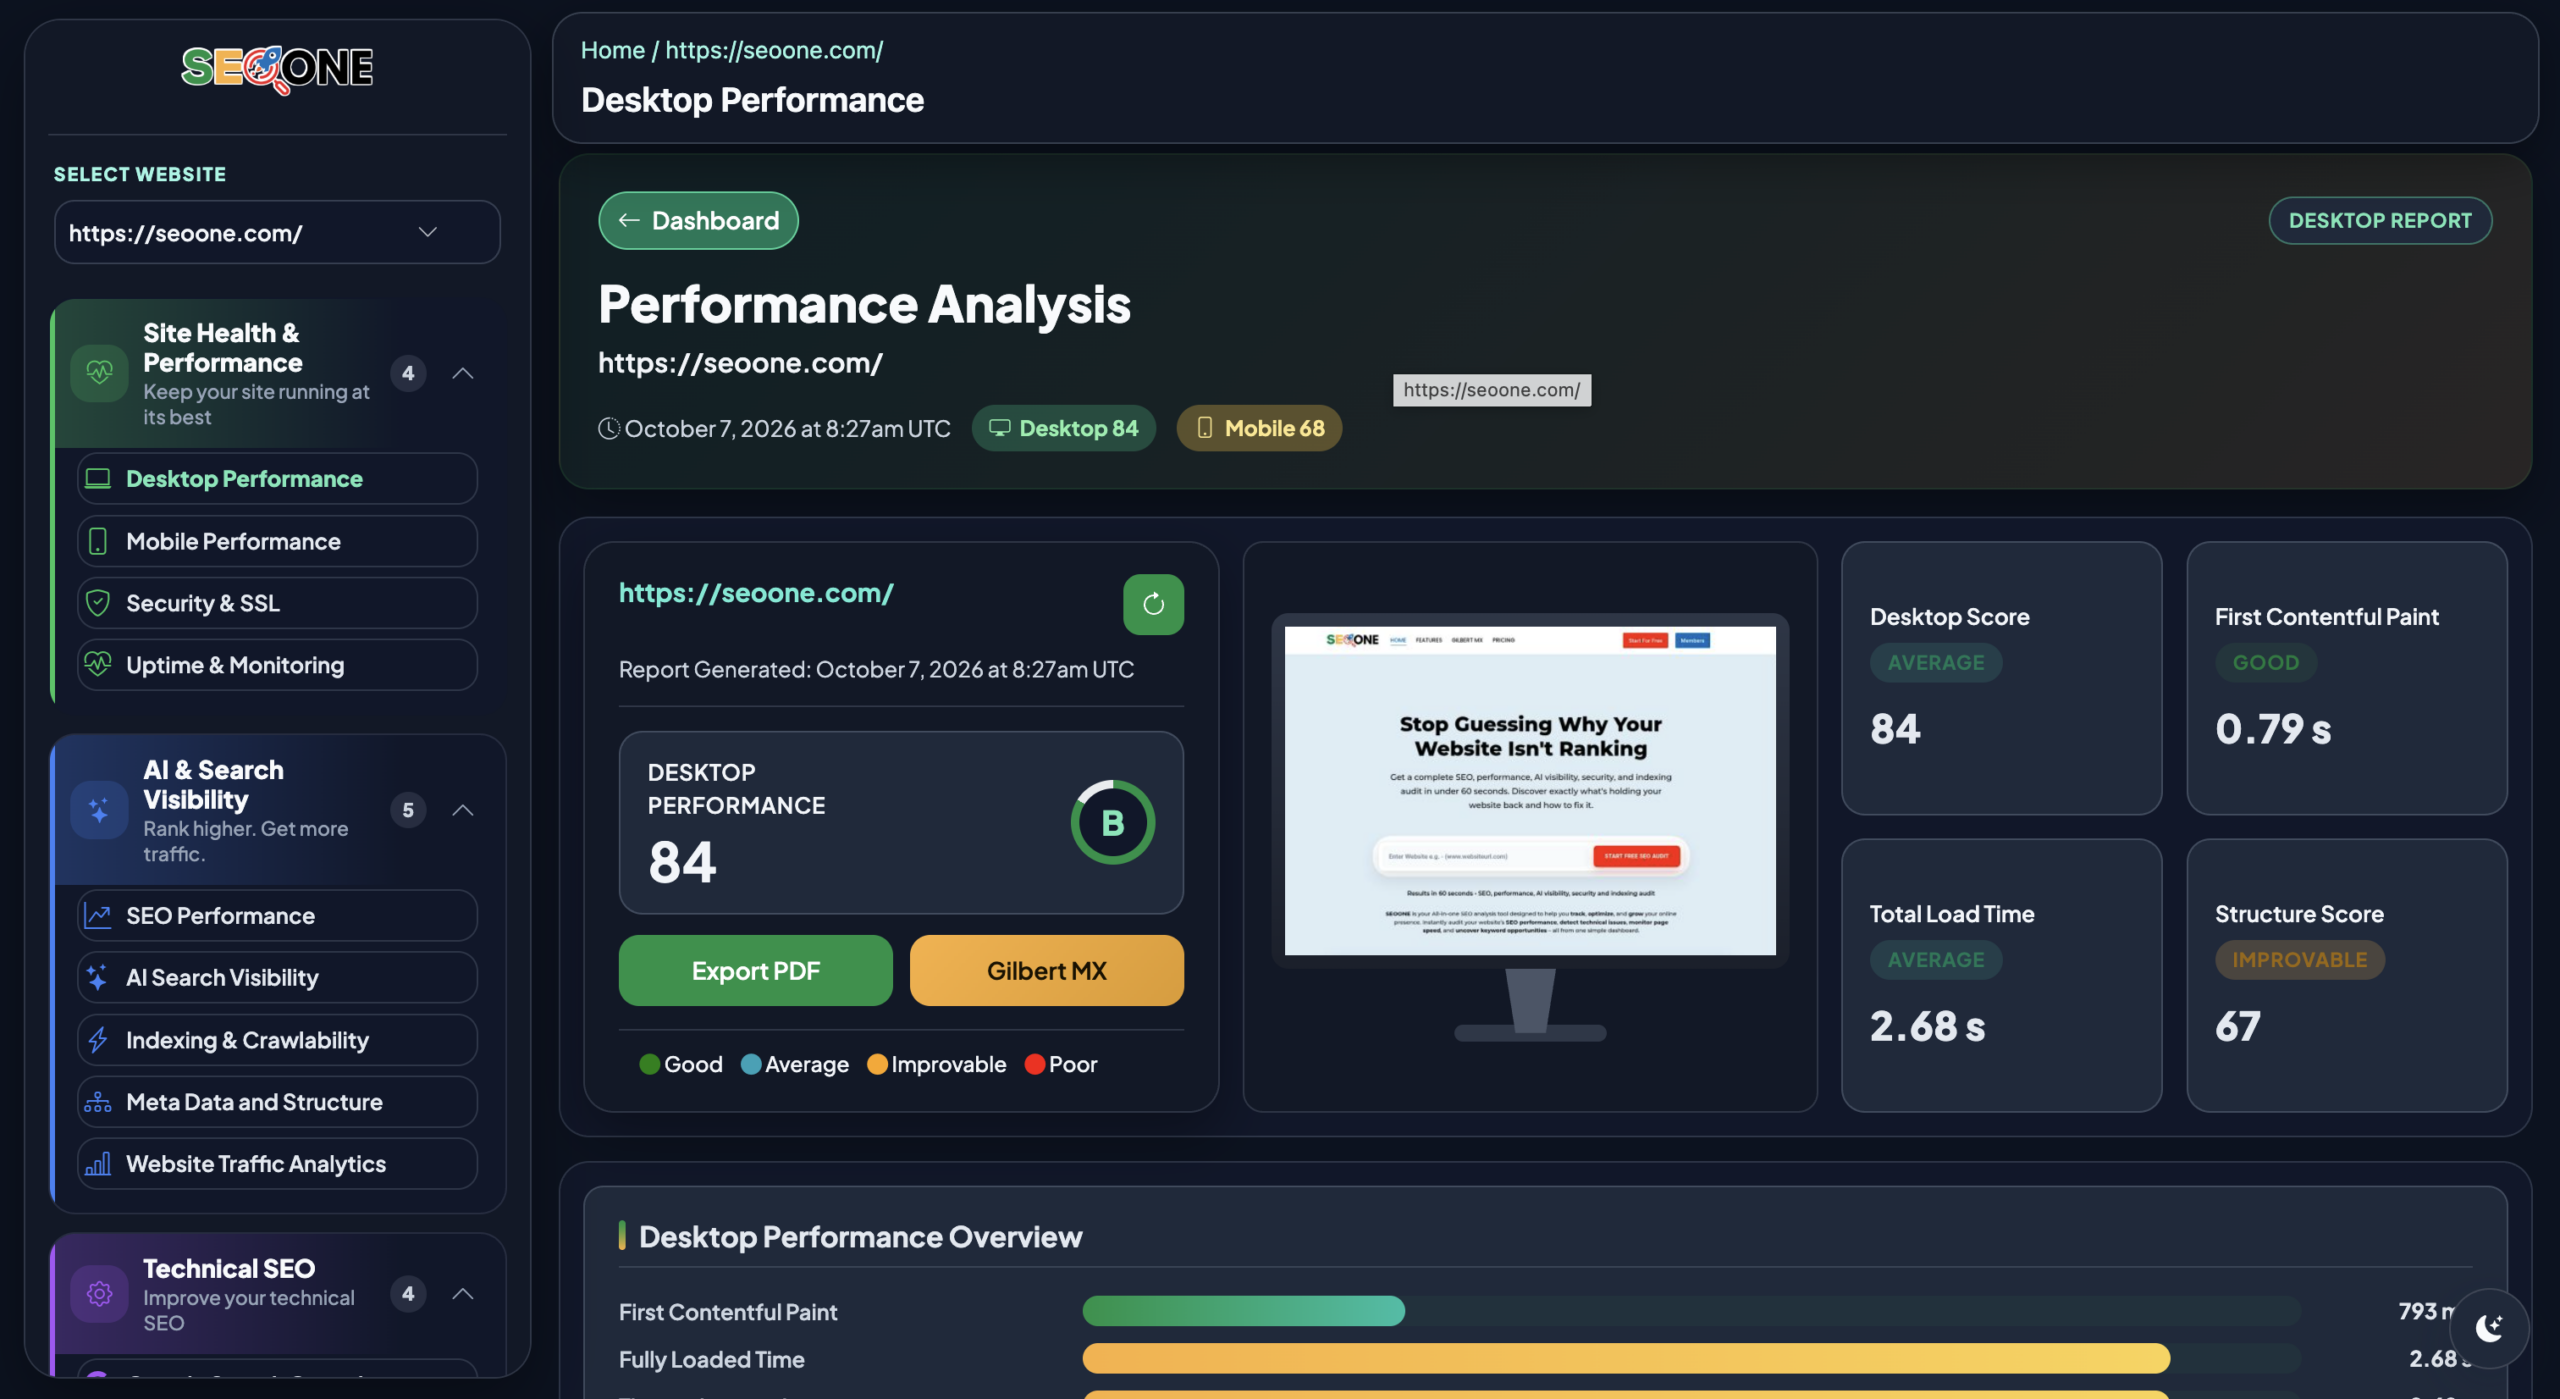Open Uptime & Monitoring menu item
This screenshot has height=1399, width=2560.
tap(277, 665)
